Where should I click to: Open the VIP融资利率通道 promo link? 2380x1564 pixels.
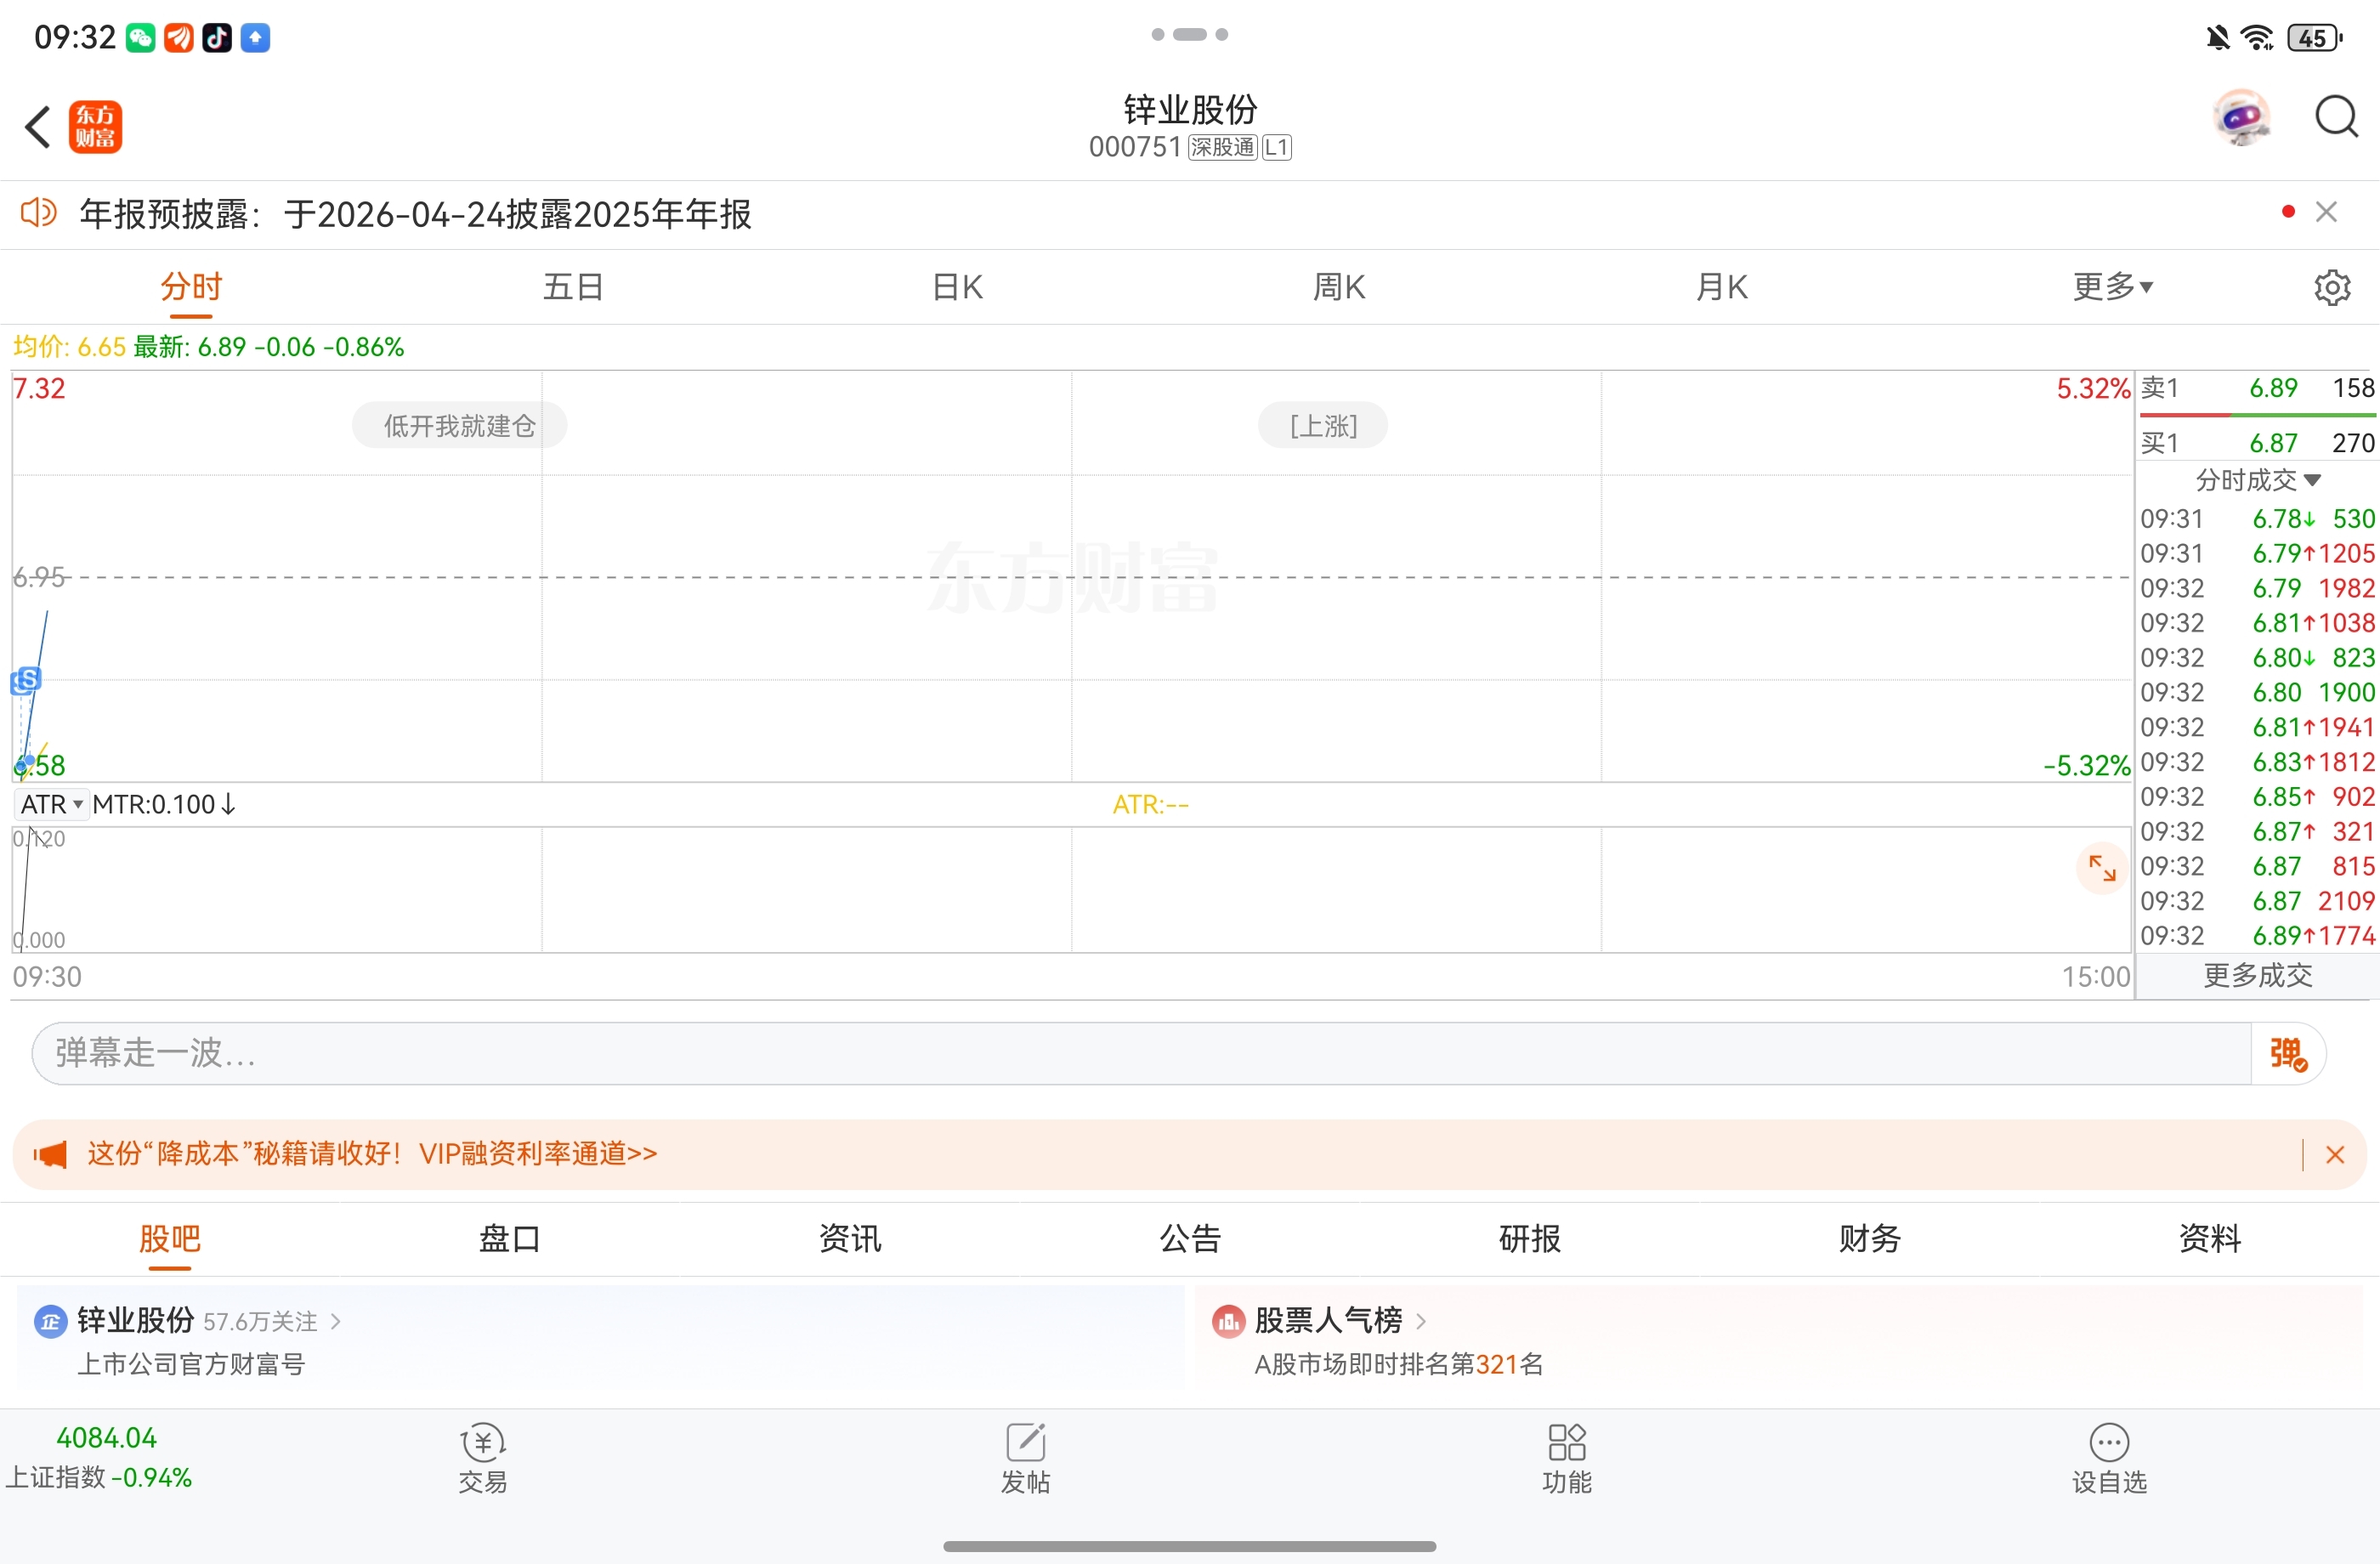(538, 1153)
